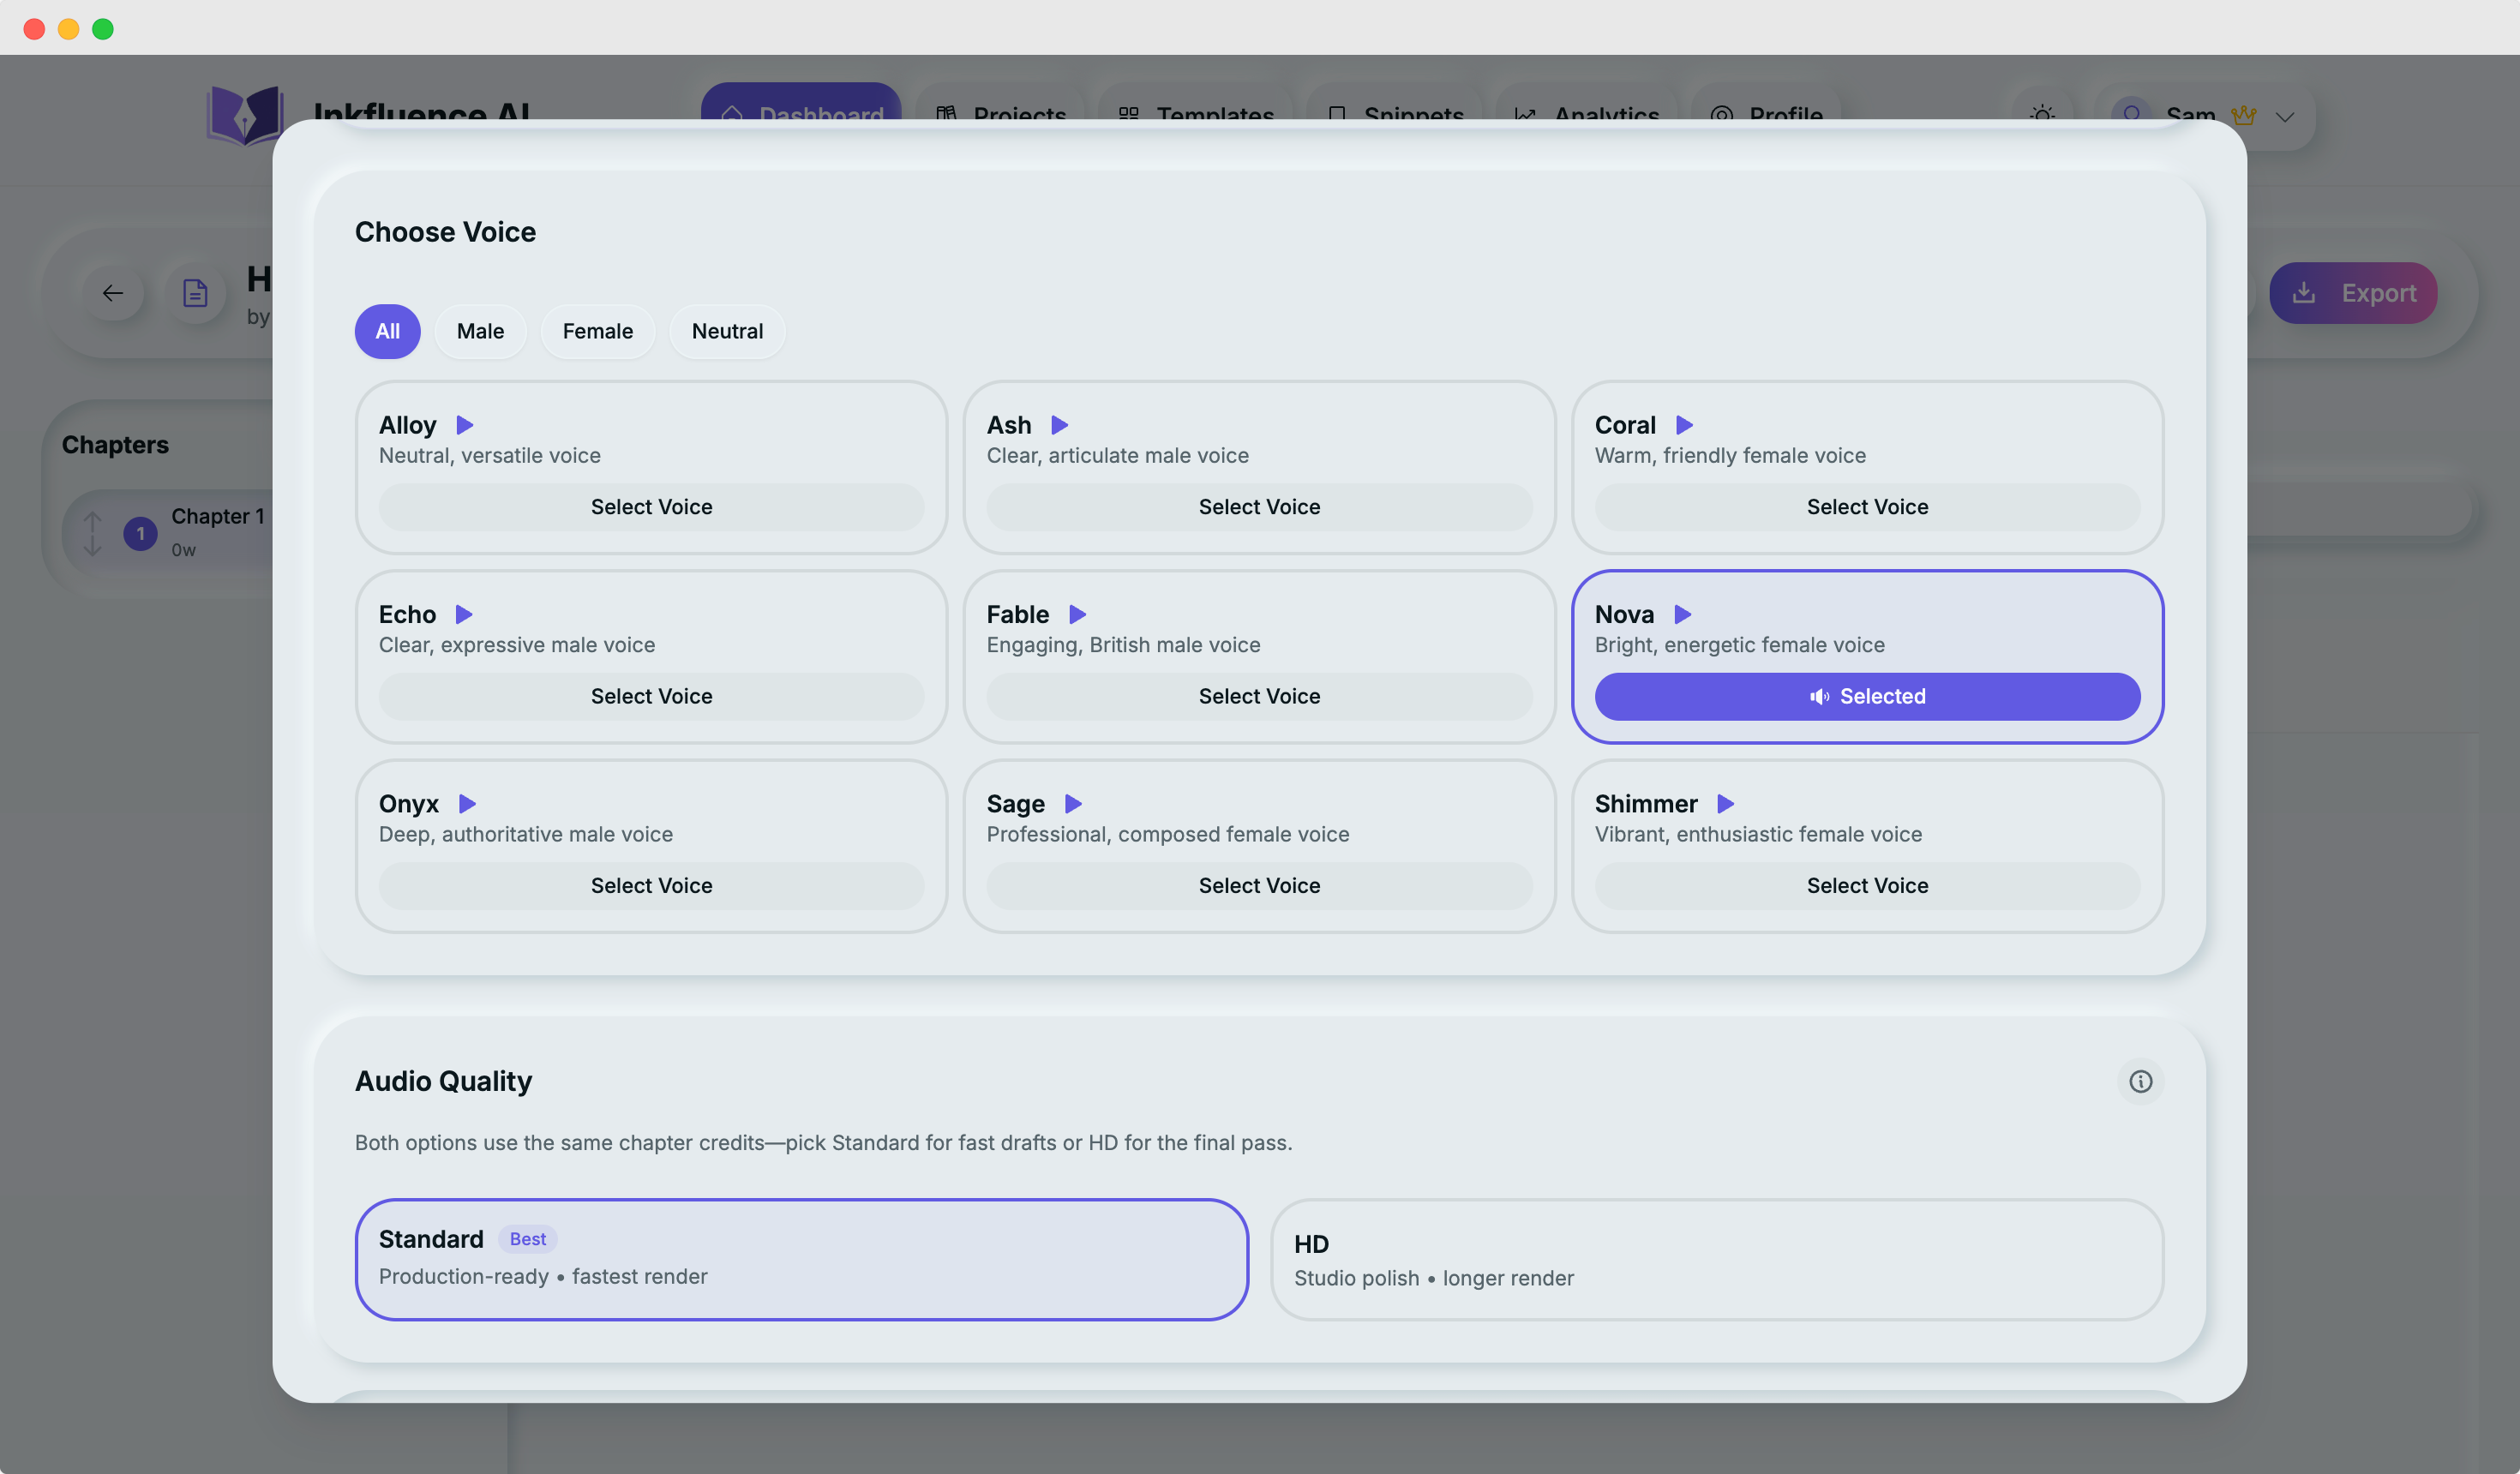Screen dimensions: 2520x1474
Task: Select Voice for Sage
Action: (x=1259, y=885)
